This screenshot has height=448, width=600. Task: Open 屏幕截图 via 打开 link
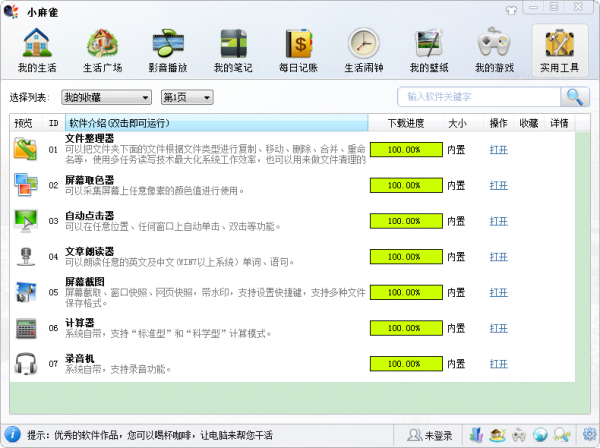pyautogui.click(x=499, y=293)
